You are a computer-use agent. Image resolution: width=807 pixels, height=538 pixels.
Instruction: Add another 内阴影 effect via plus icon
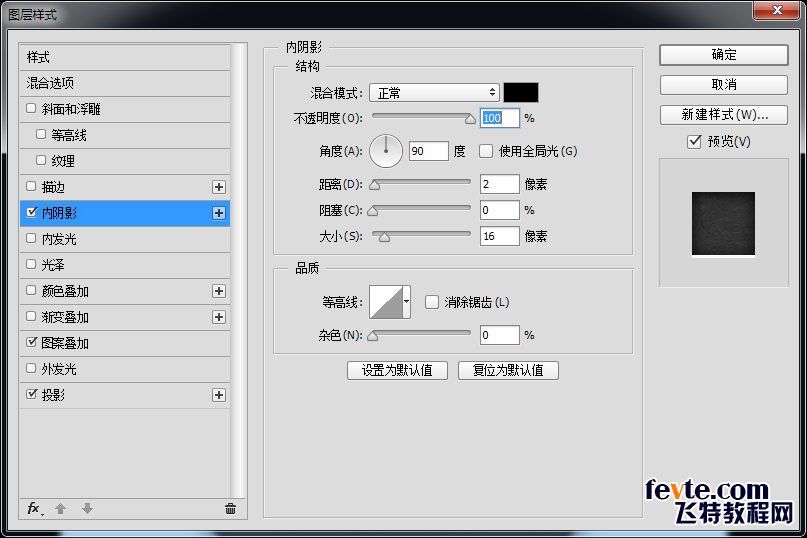(x=219, y=213)
